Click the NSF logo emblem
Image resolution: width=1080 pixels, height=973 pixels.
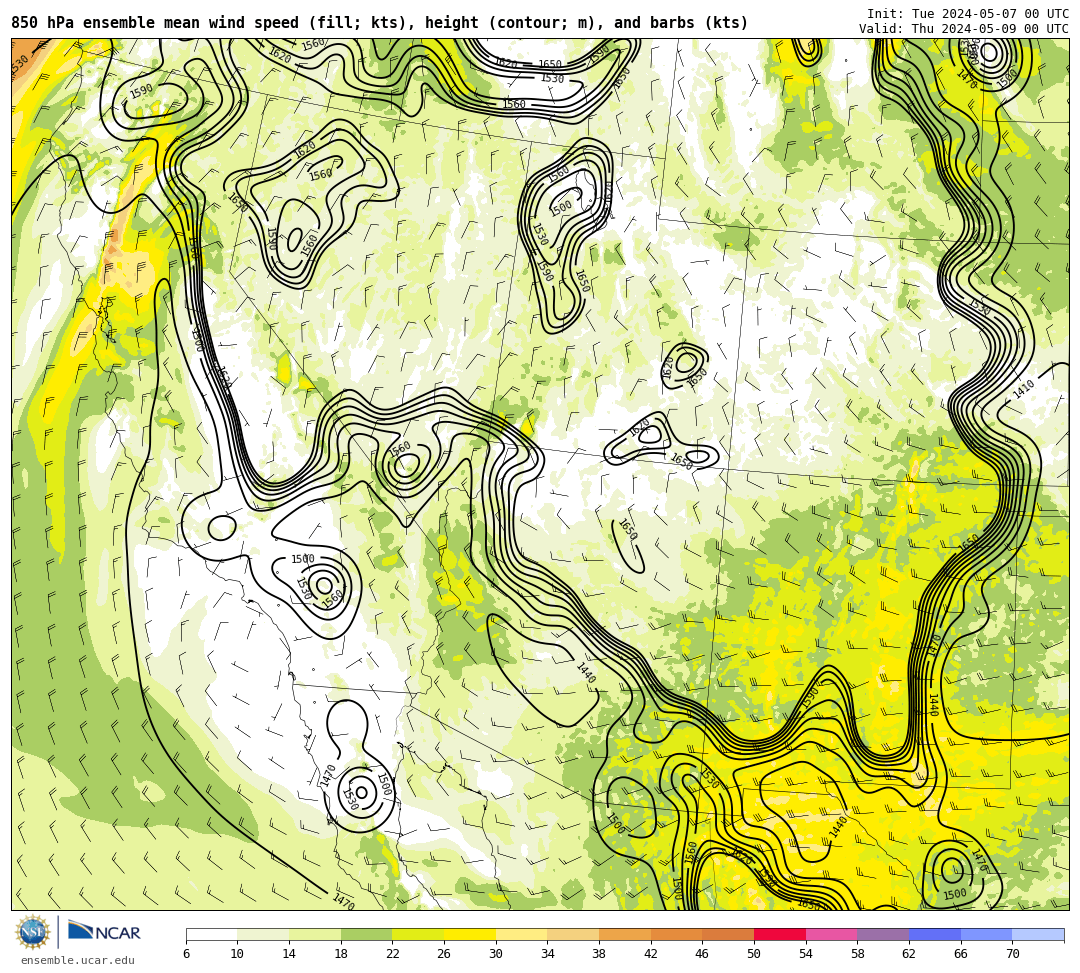click(33, 932)
